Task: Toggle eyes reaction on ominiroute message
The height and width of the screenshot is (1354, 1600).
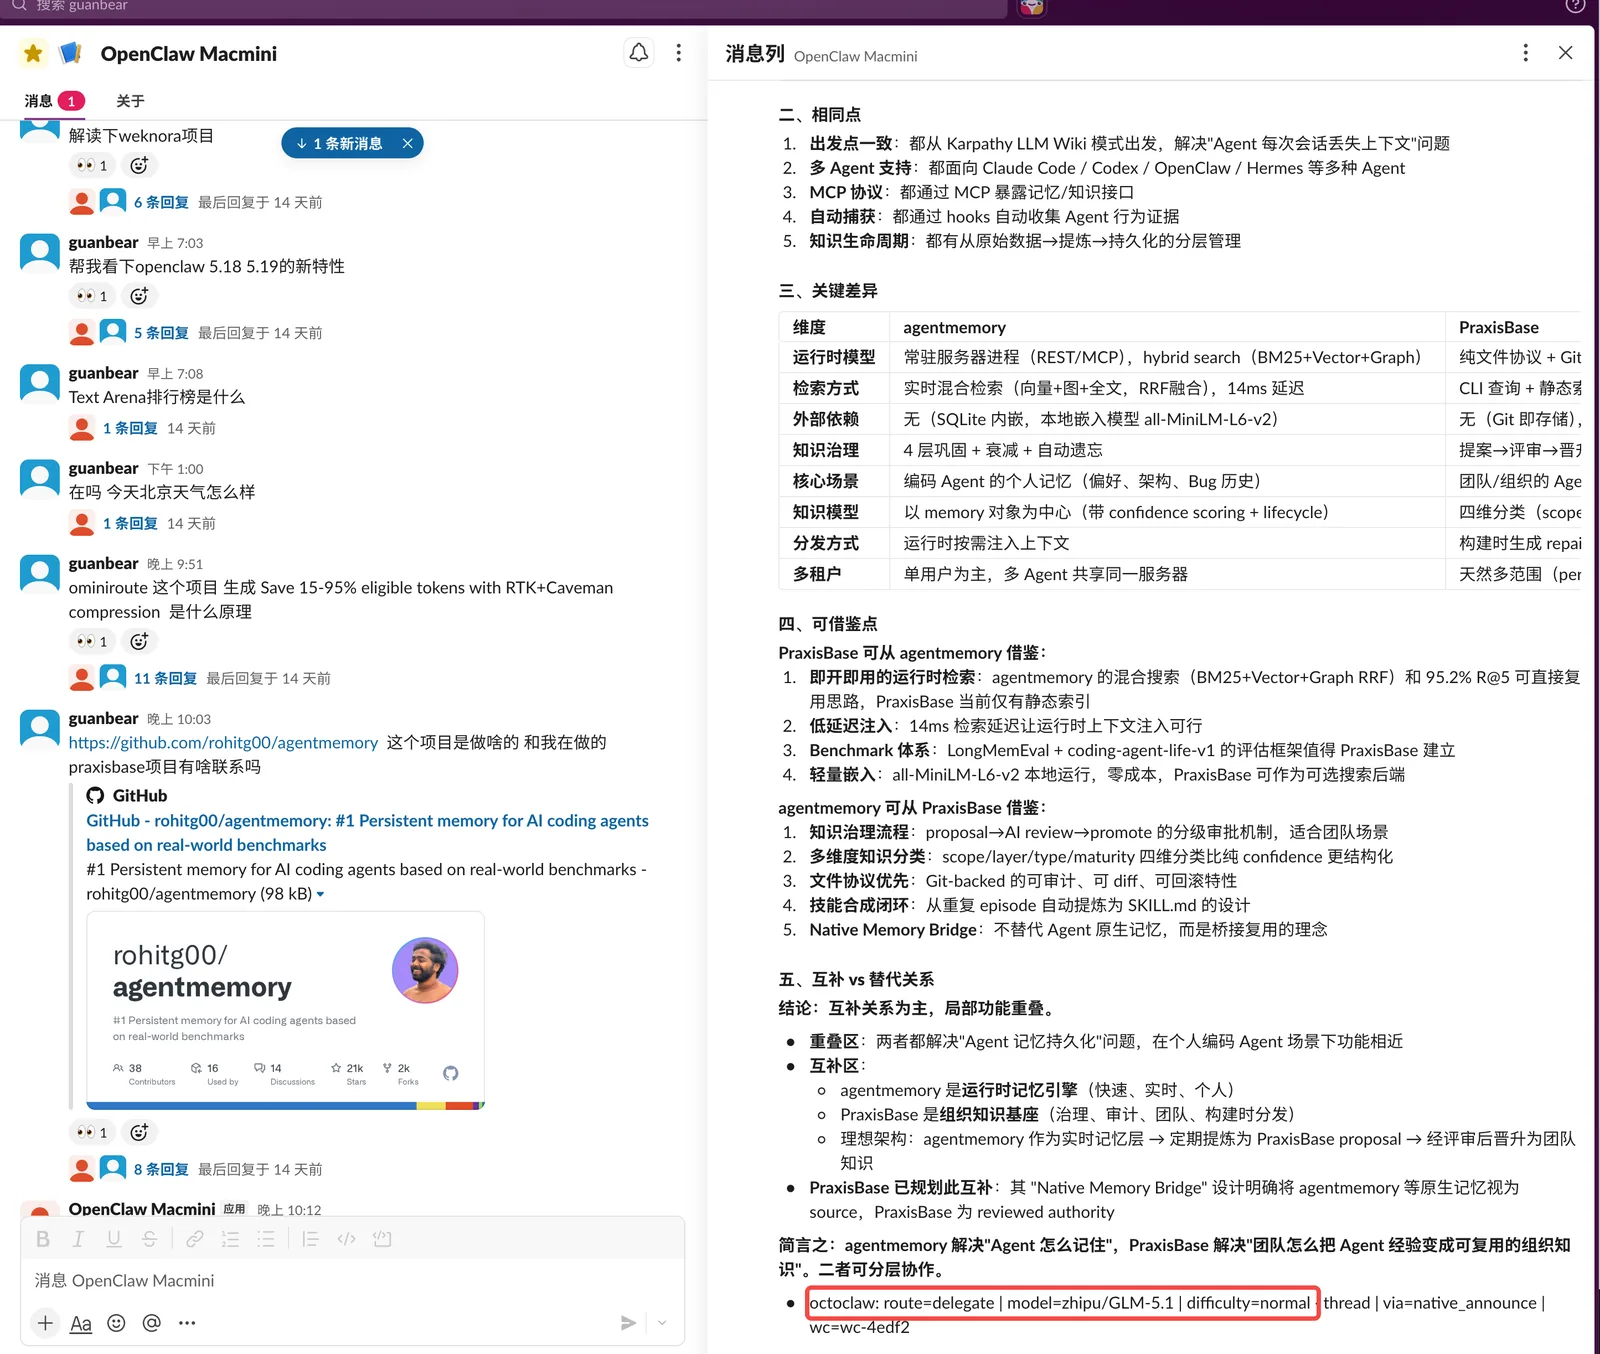Action: [x=92, y=641]
